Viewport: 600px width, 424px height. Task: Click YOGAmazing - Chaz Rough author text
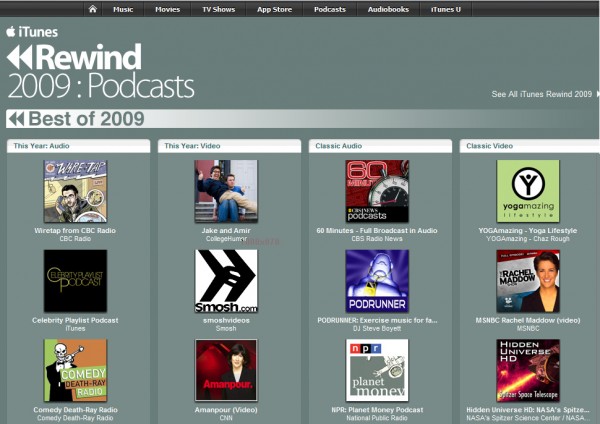coord(528,239)
